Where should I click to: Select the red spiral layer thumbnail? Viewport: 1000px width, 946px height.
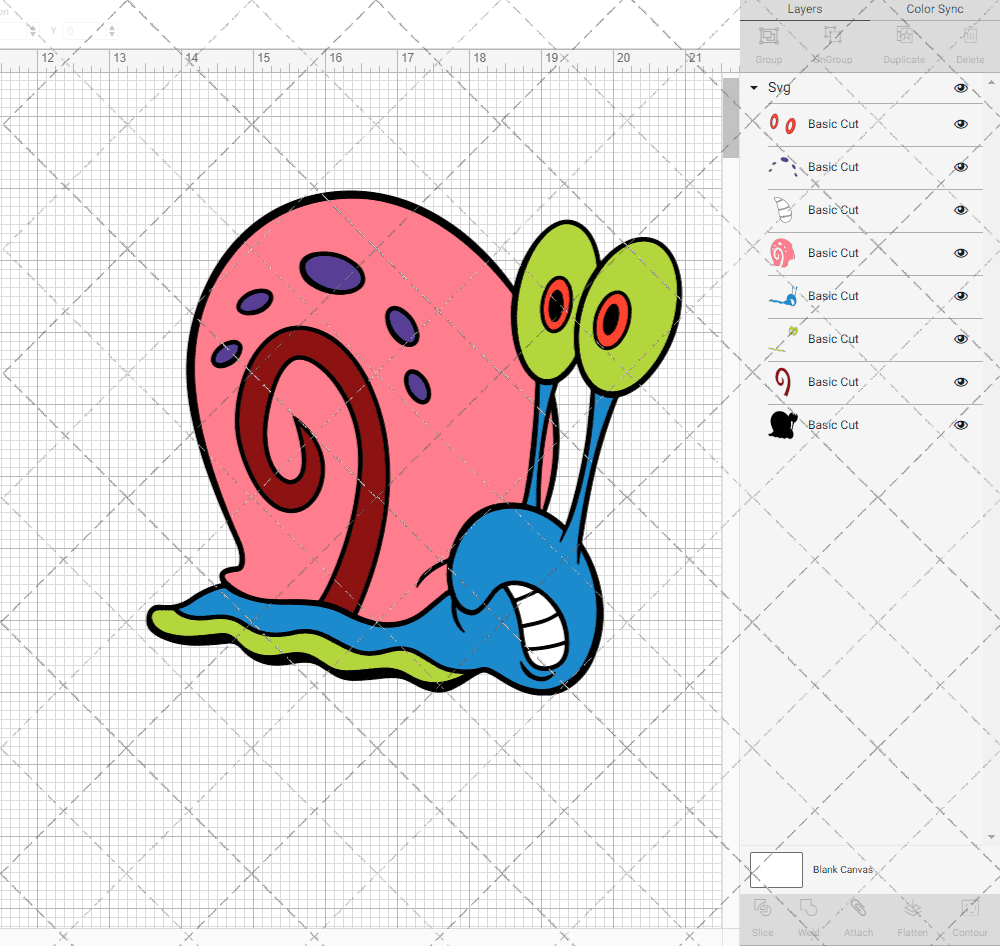pyautogui.click(x=783, y=382)
